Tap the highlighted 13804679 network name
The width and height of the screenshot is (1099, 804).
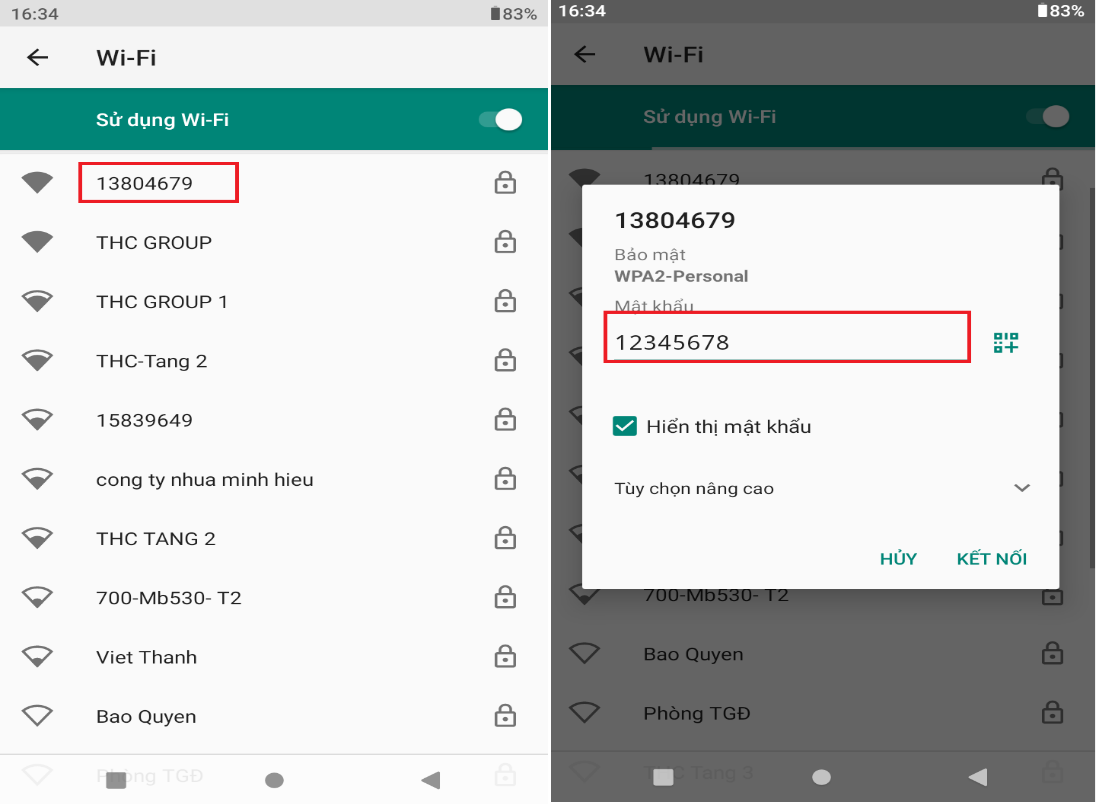[x=145, y=183]
